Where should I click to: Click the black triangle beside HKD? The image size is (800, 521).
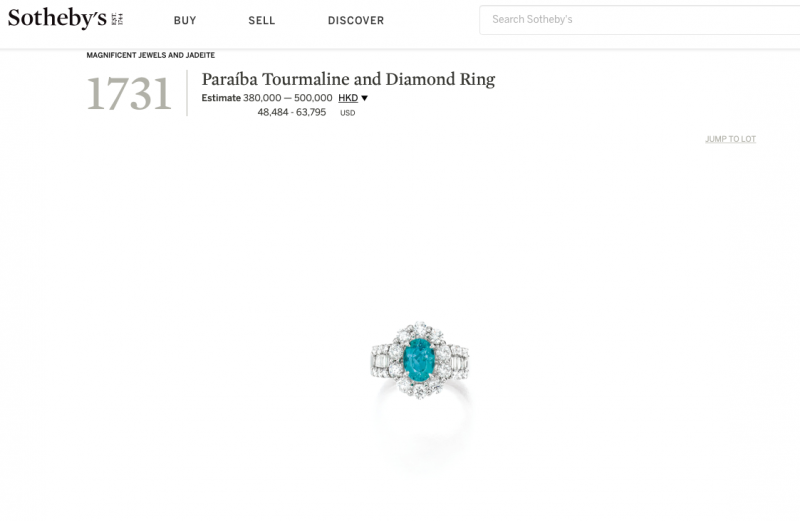coord(364,98)
